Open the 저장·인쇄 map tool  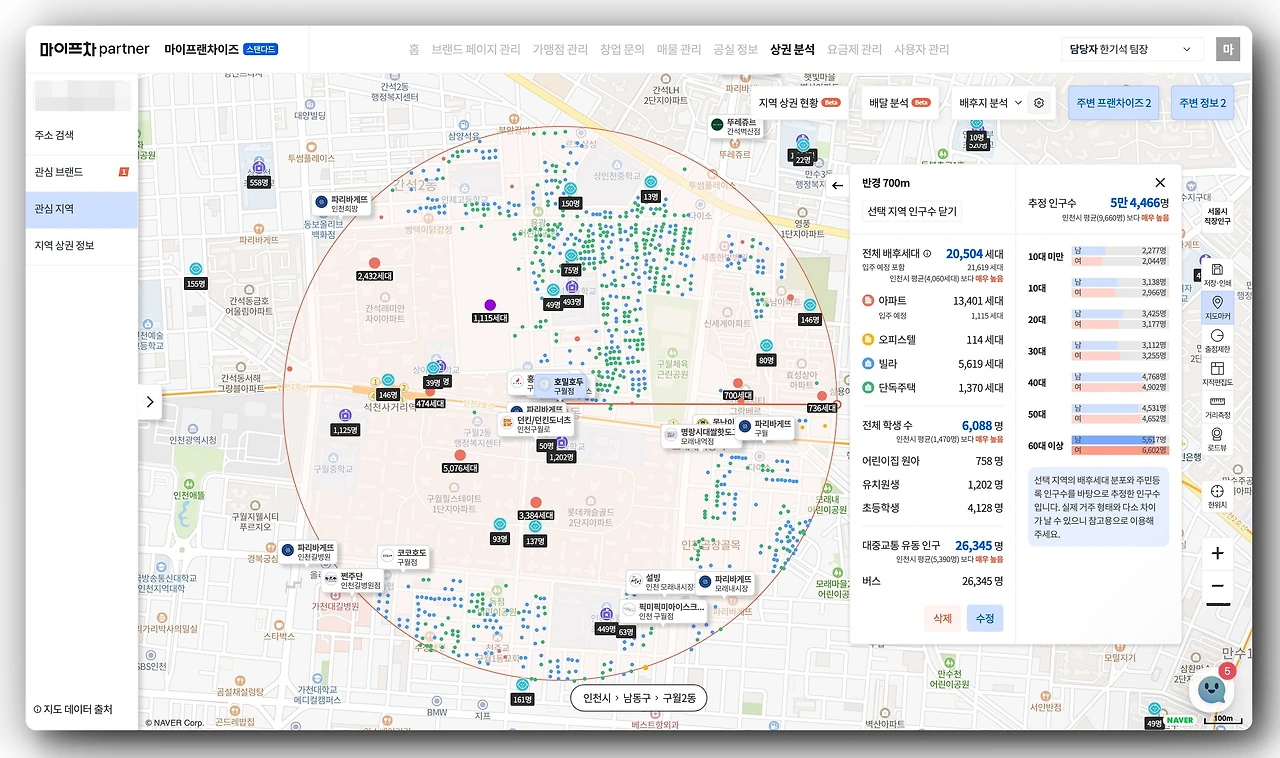pyautogui.click(x=1217, y=275)
